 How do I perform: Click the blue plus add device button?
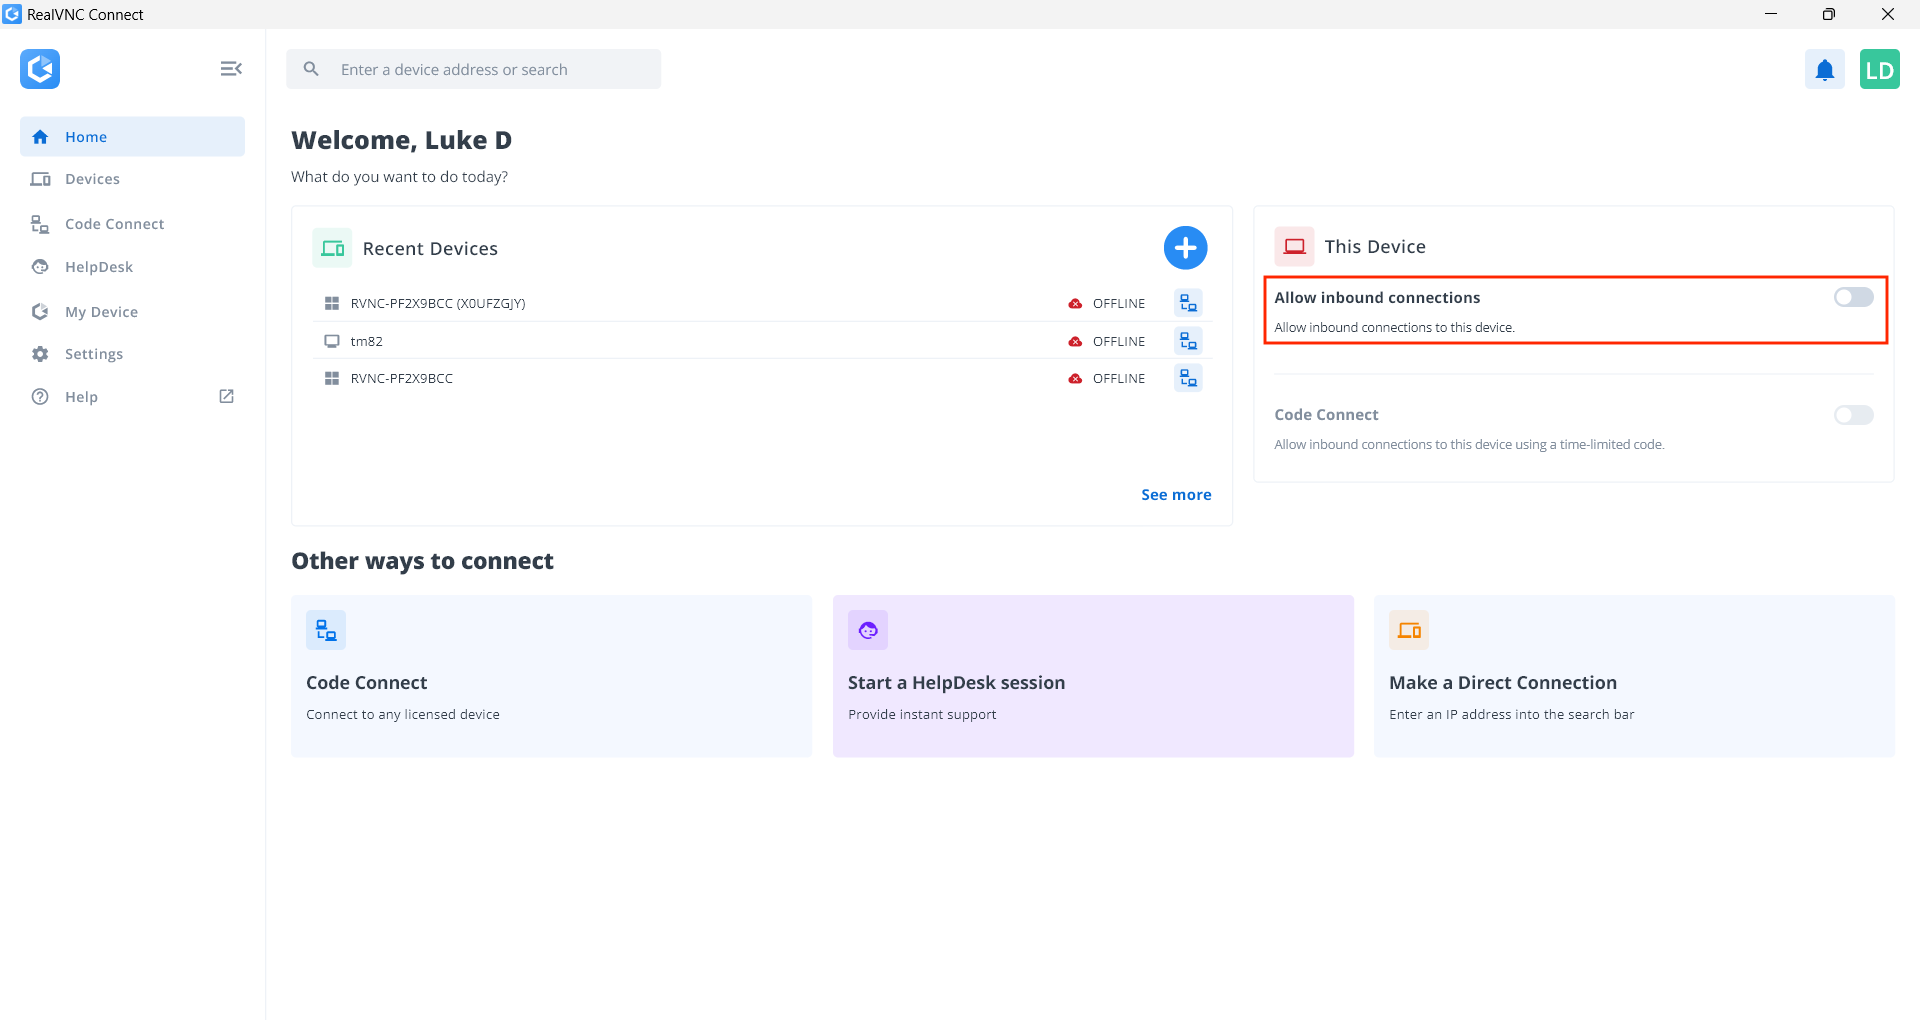click(1185, 248)
